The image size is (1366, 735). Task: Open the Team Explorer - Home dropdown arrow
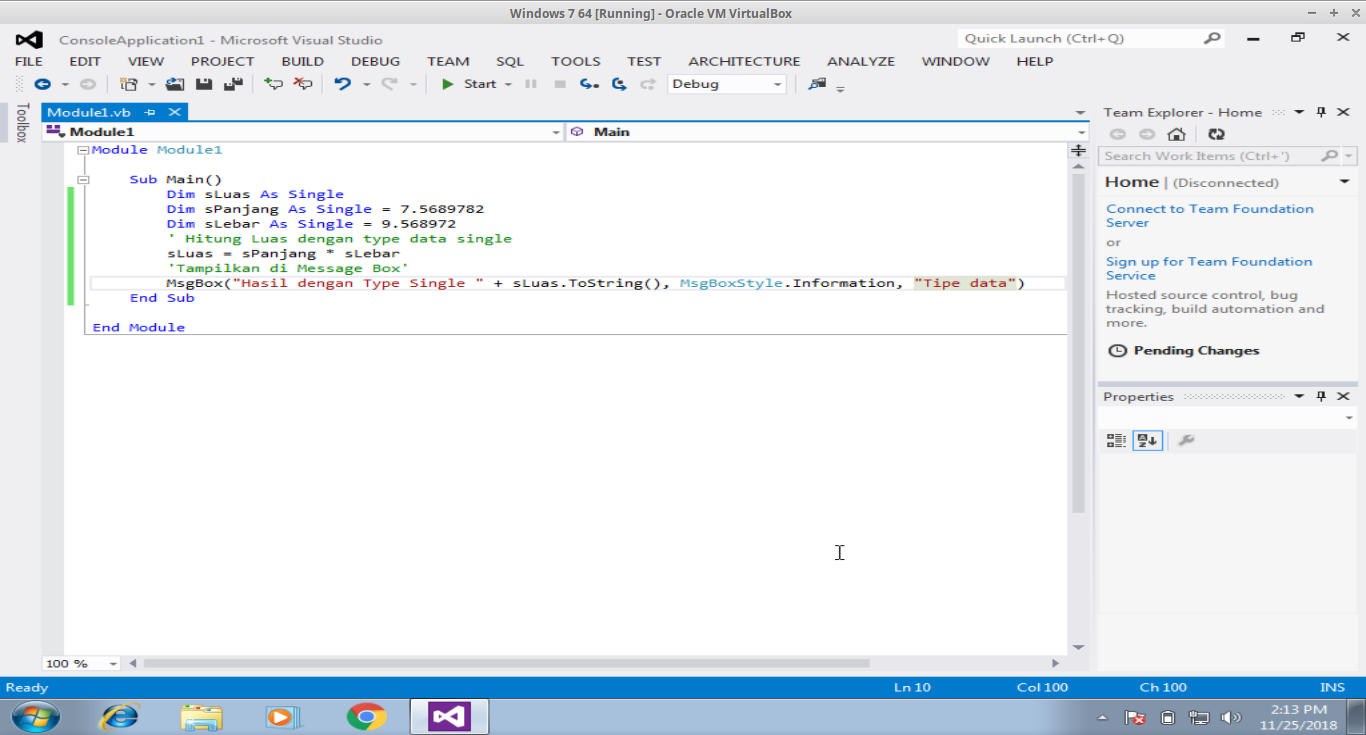pos(1299,112)
